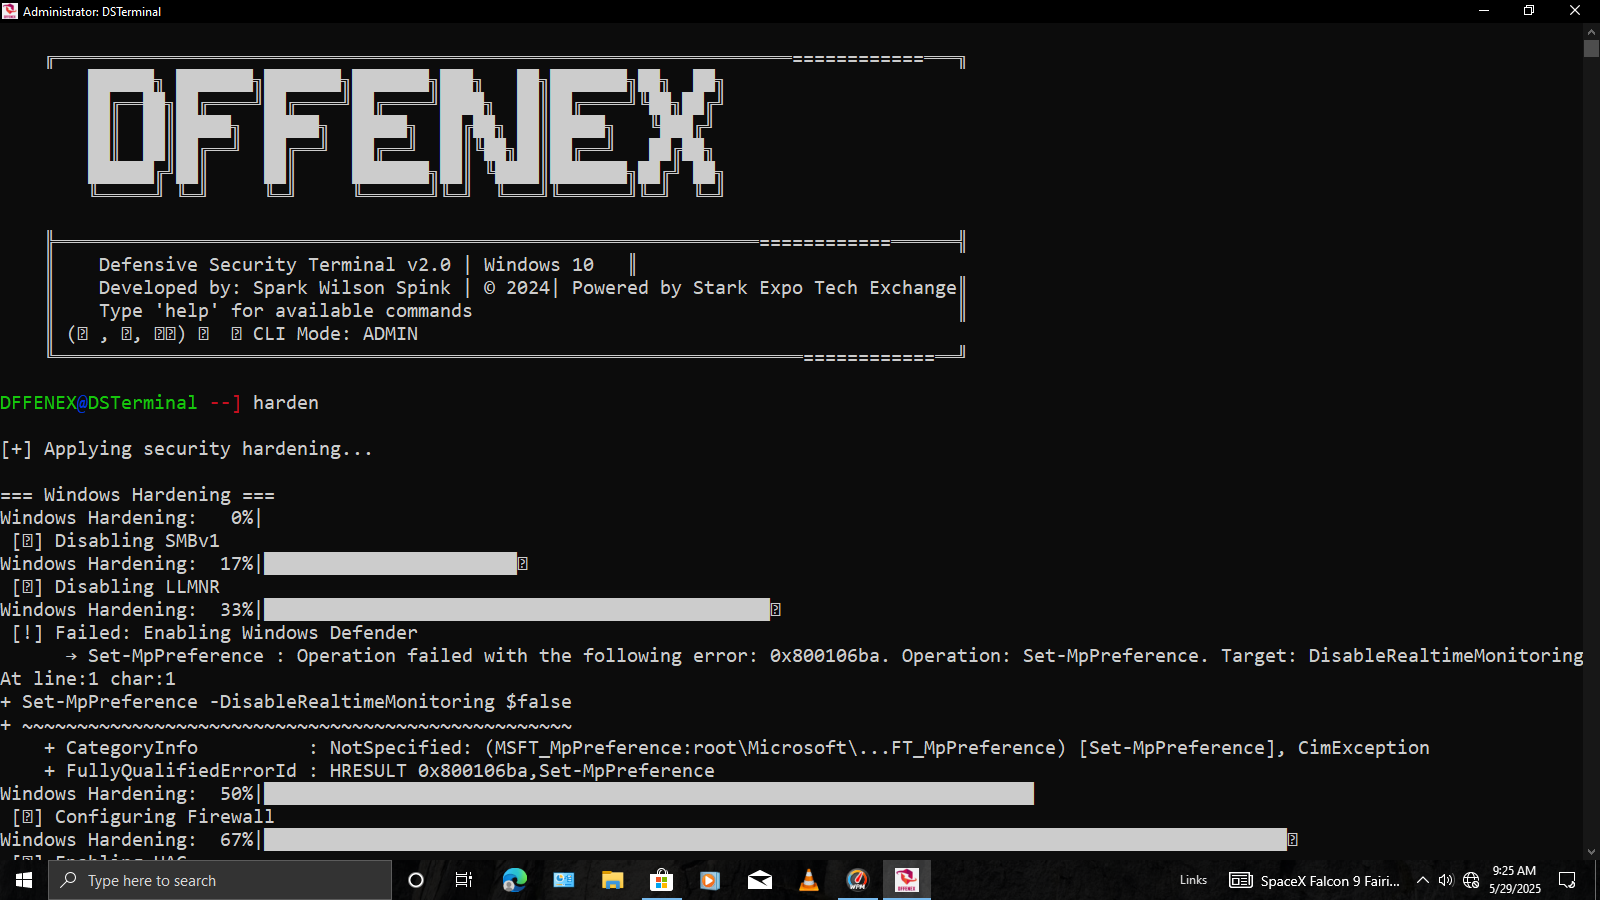
Task: Open Microsoft Store from the taskbar
Action: [x=661, y=880]
